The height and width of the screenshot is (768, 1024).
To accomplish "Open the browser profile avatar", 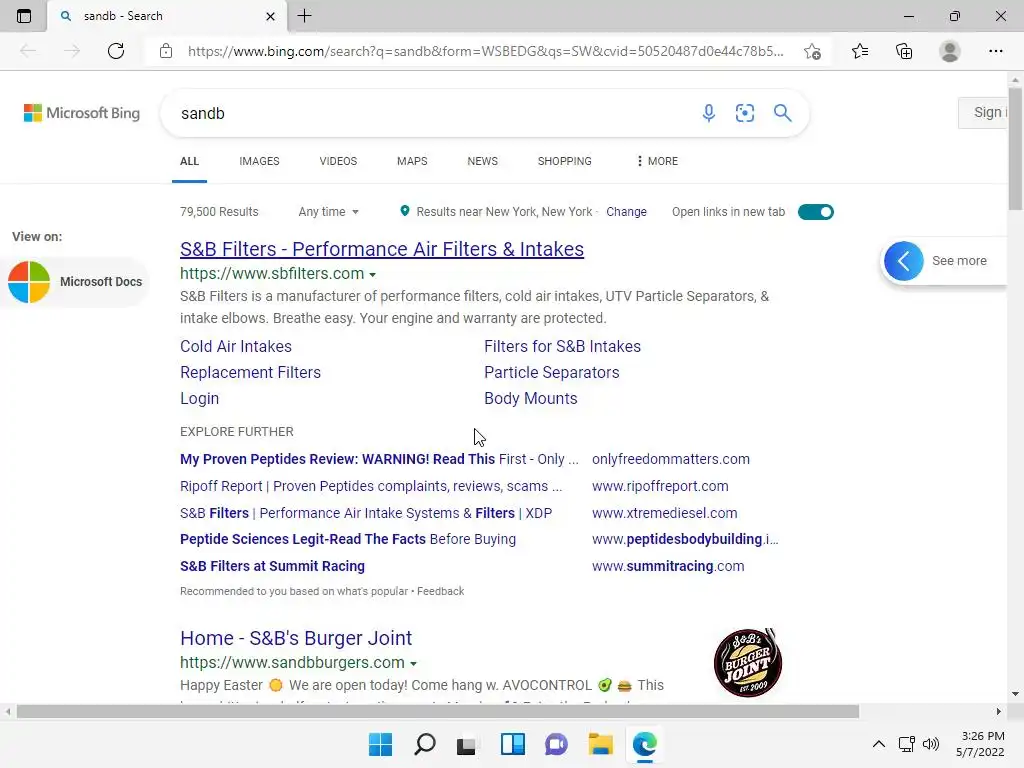I will pyautogui.click(x=950, y=51).
